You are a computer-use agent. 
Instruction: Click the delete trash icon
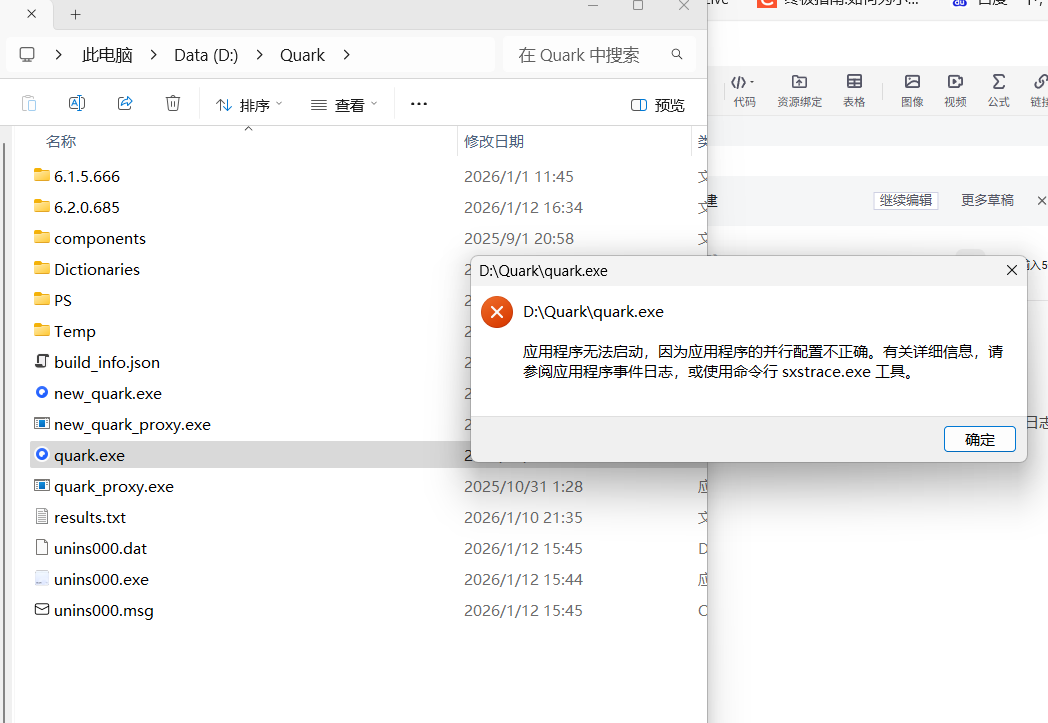point(173,104)
